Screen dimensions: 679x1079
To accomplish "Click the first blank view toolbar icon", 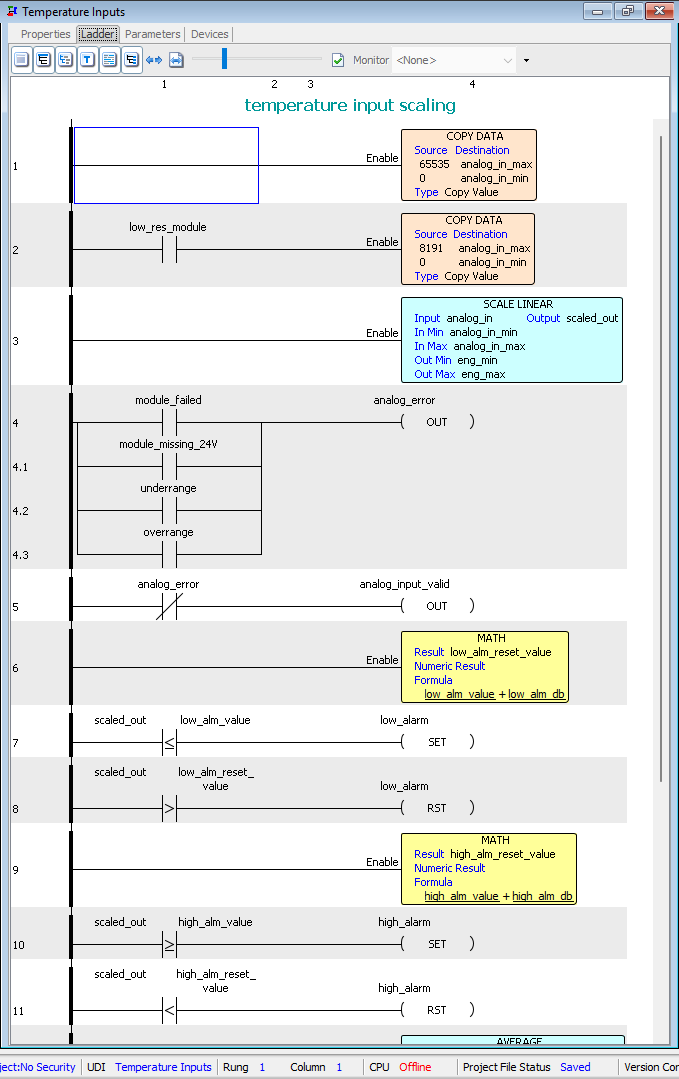I will 22,60.
